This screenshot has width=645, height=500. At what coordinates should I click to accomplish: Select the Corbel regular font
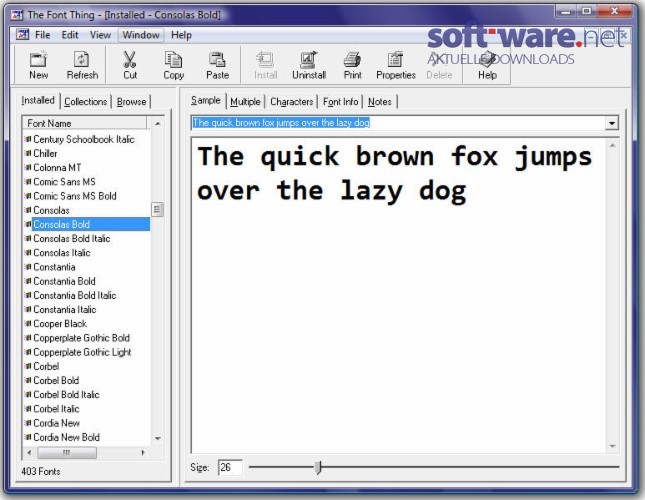pyautogui.click(x=46, y=366)
